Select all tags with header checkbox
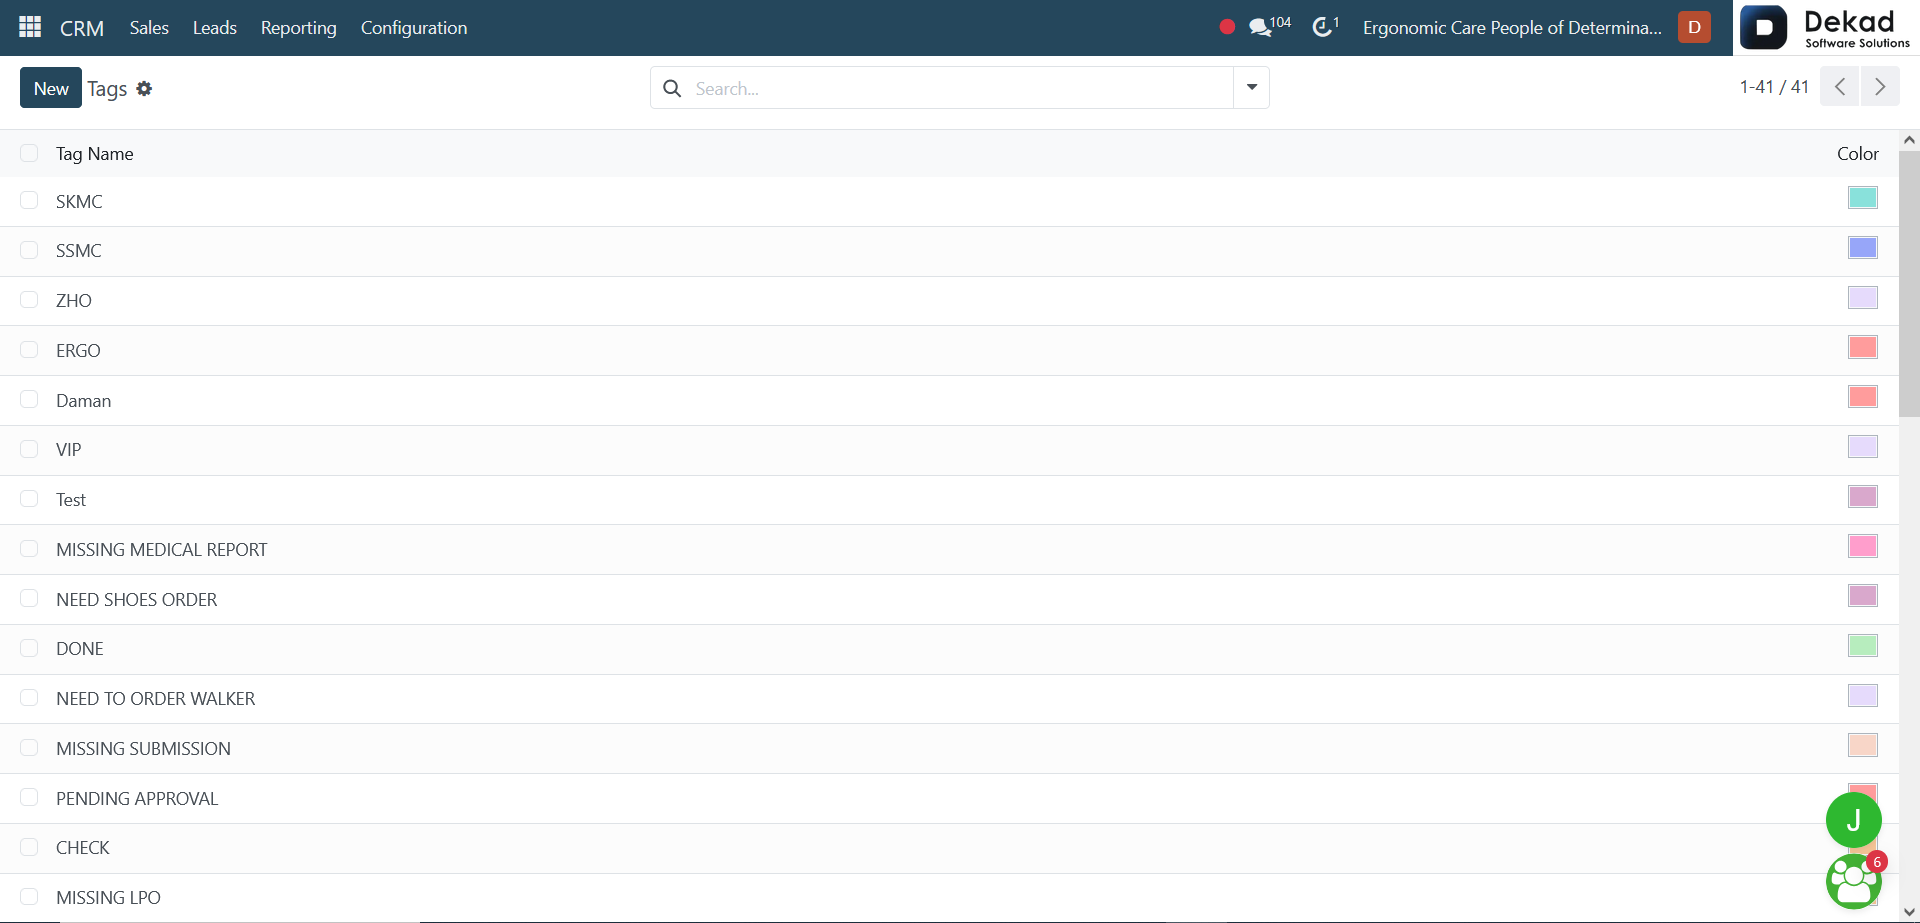This screenshot has height=923, width=1920. [29, 153]
